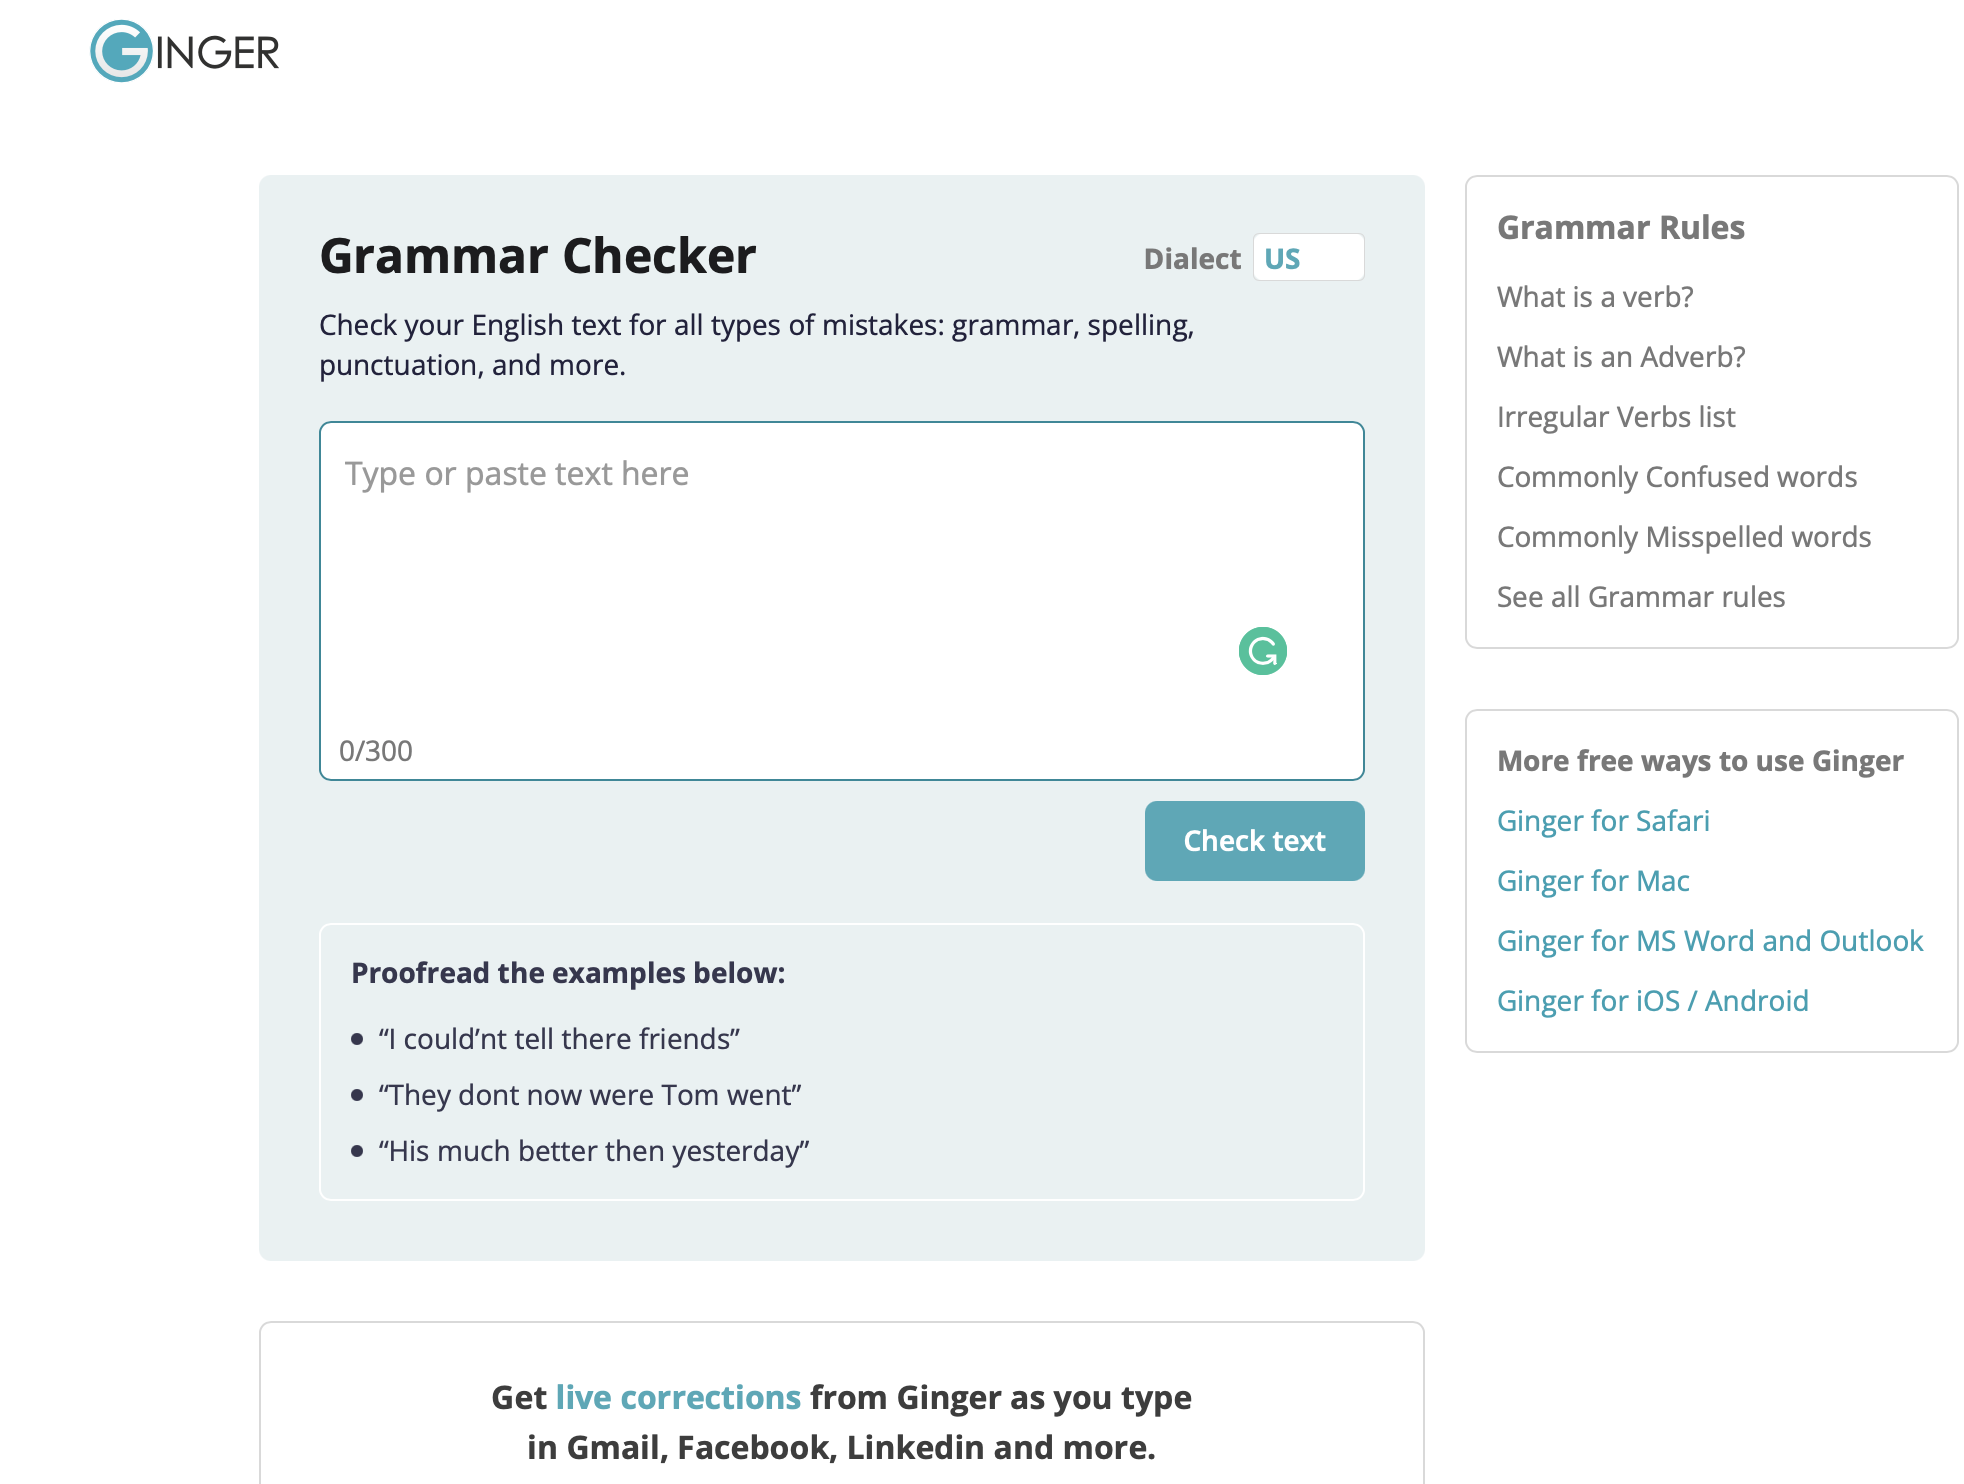Click the green Grammarly icon in text box
The height and width of the screenshot is (1484, 1964).
point(1262,651)
